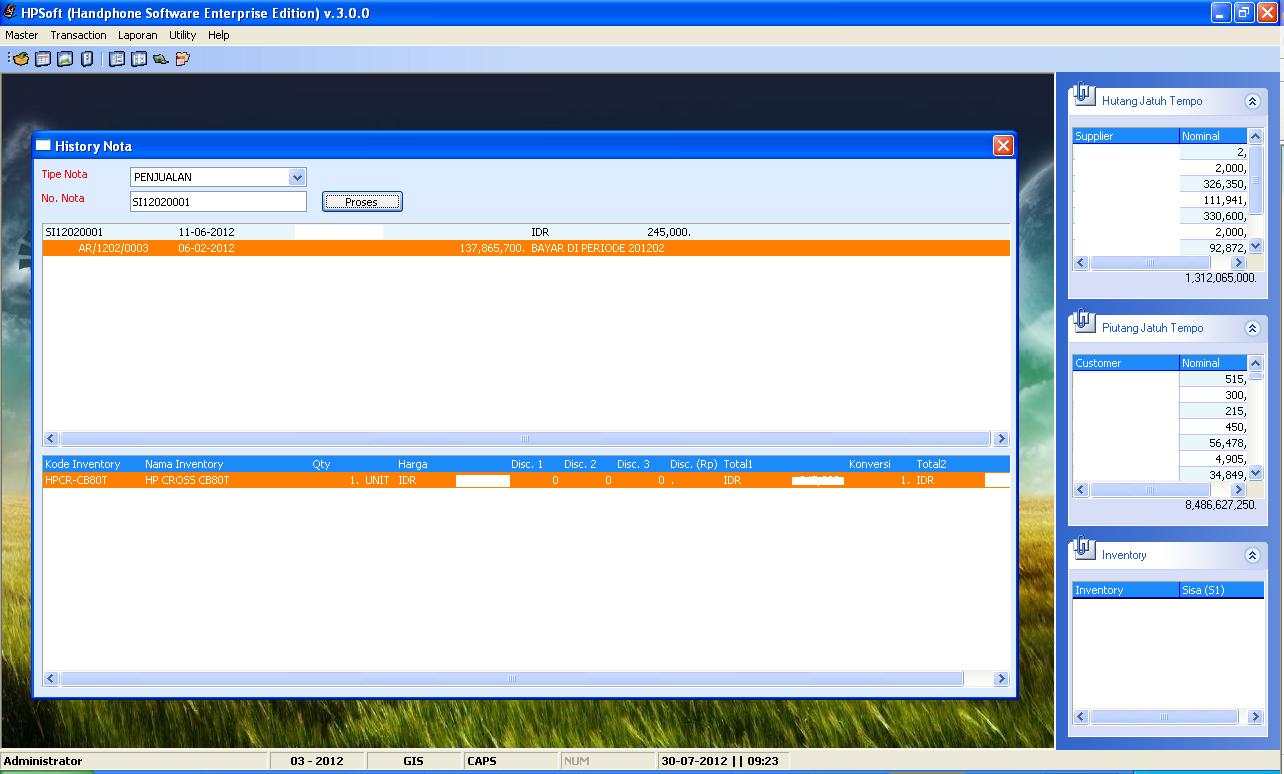Click left arrow of upper nota list scrollbar
Image resolution: width=1284 pixels, height=774 pixels.
[51, 439]
